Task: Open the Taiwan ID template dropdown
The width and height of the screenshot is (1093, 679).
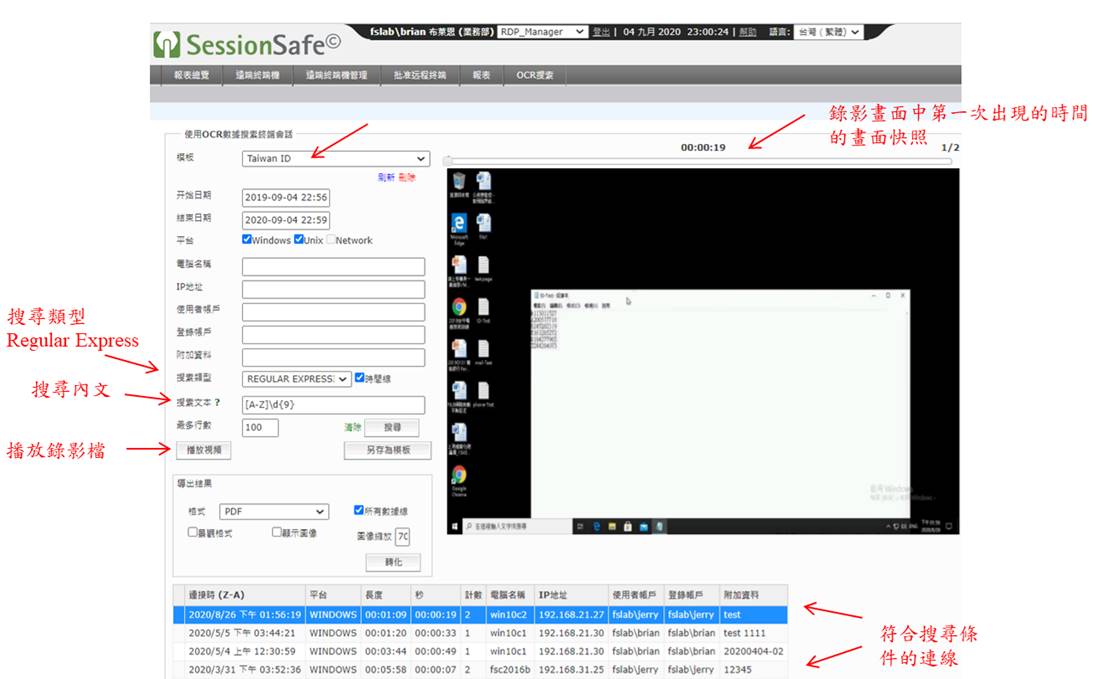Action: (x=335, y=158)
